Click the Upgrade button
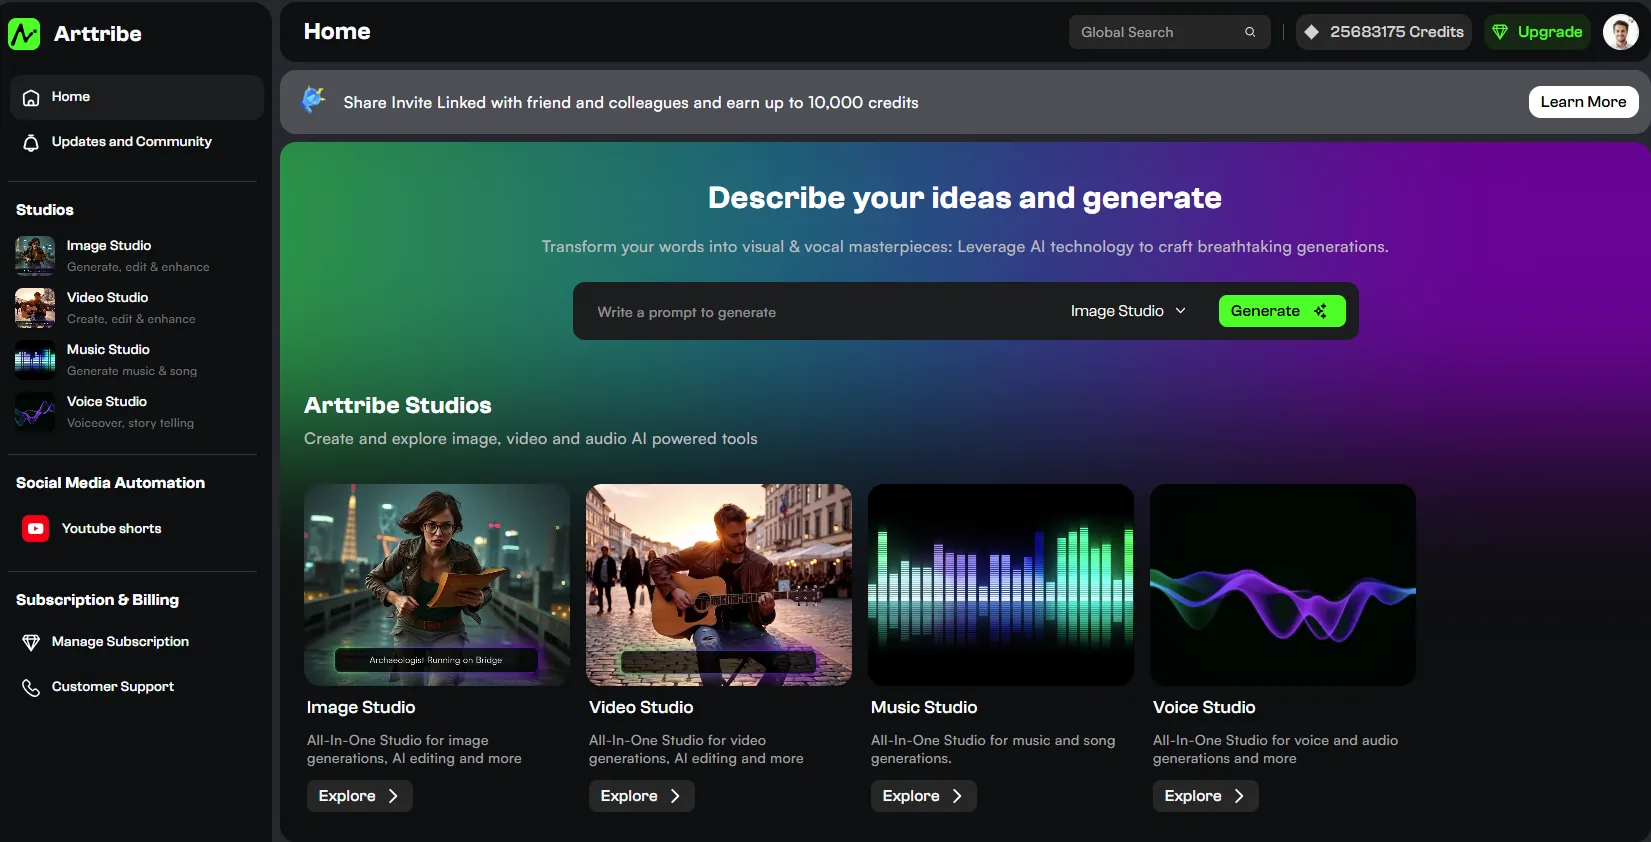This screenshot has height=842, width=1651. coord(1537,32)
